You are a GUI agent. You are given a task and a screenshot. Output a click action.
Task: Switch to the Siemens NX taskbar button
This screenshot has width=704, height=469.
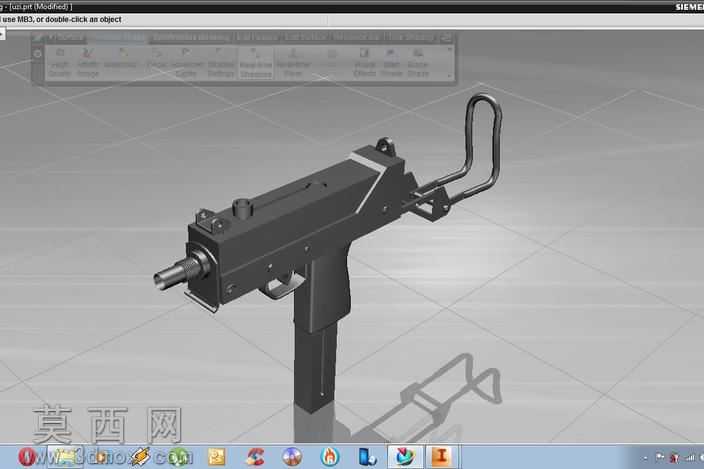(405, 457)
